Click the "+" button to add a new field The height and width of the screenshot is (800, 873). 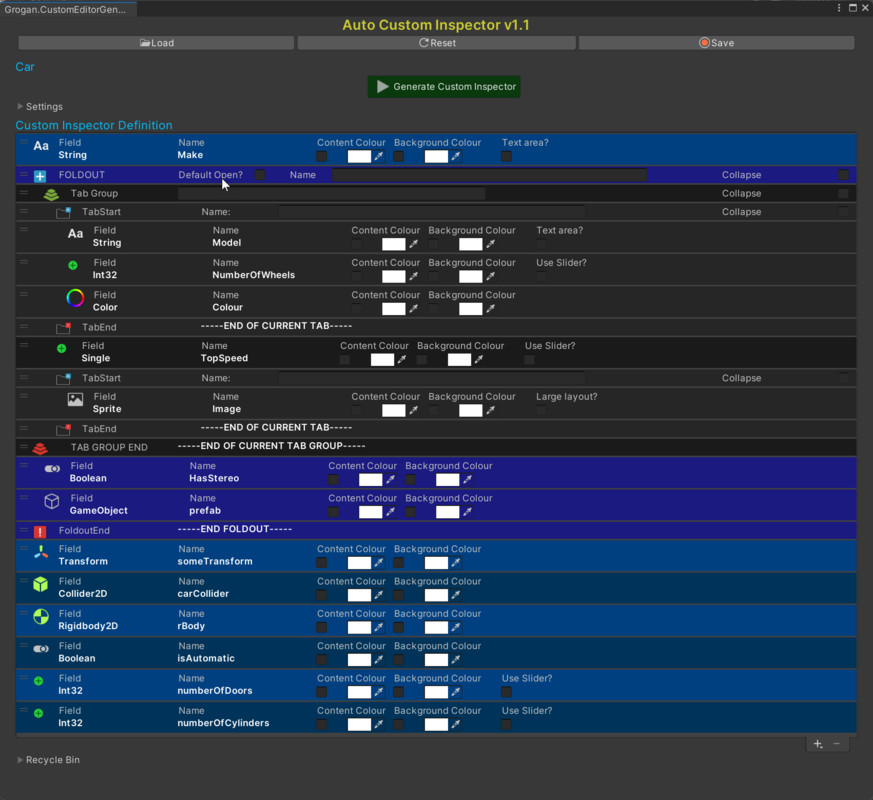818,743
